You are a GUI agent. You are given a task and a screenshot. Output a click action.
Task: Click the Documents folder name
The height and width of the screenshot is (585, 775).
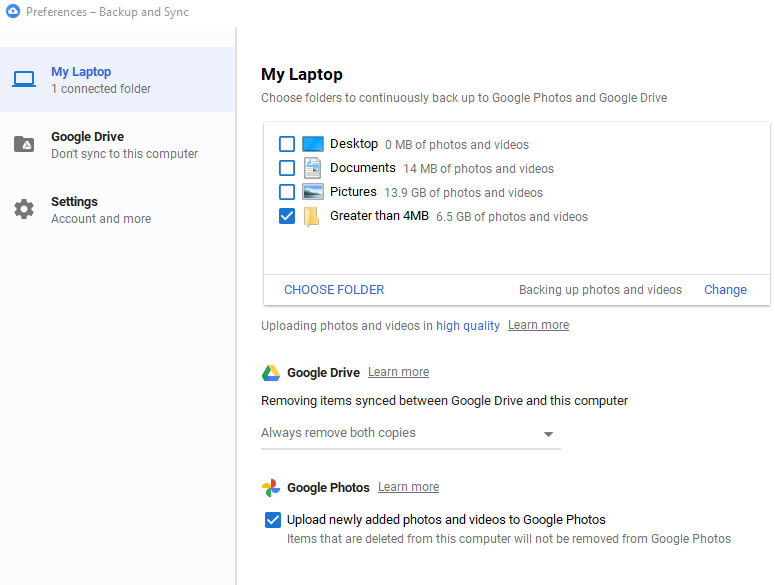point(363,168)
